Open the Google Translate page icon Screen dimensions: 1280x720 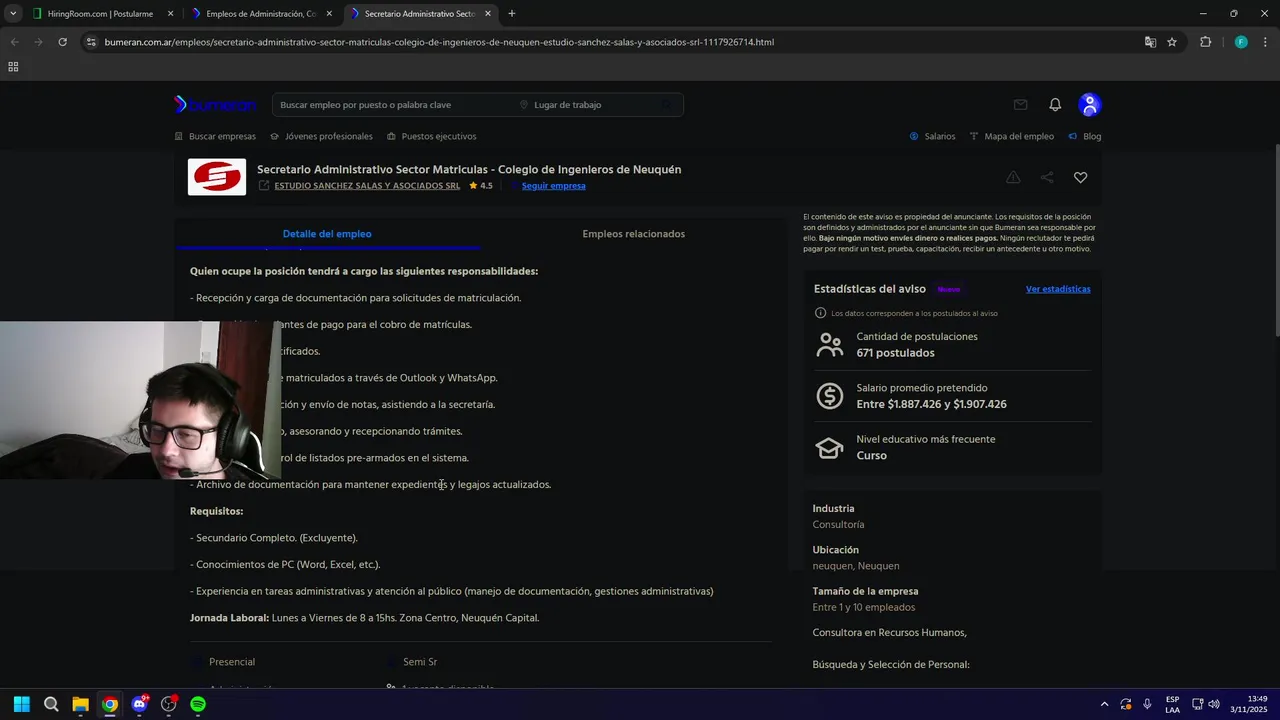pos(1150,42)
